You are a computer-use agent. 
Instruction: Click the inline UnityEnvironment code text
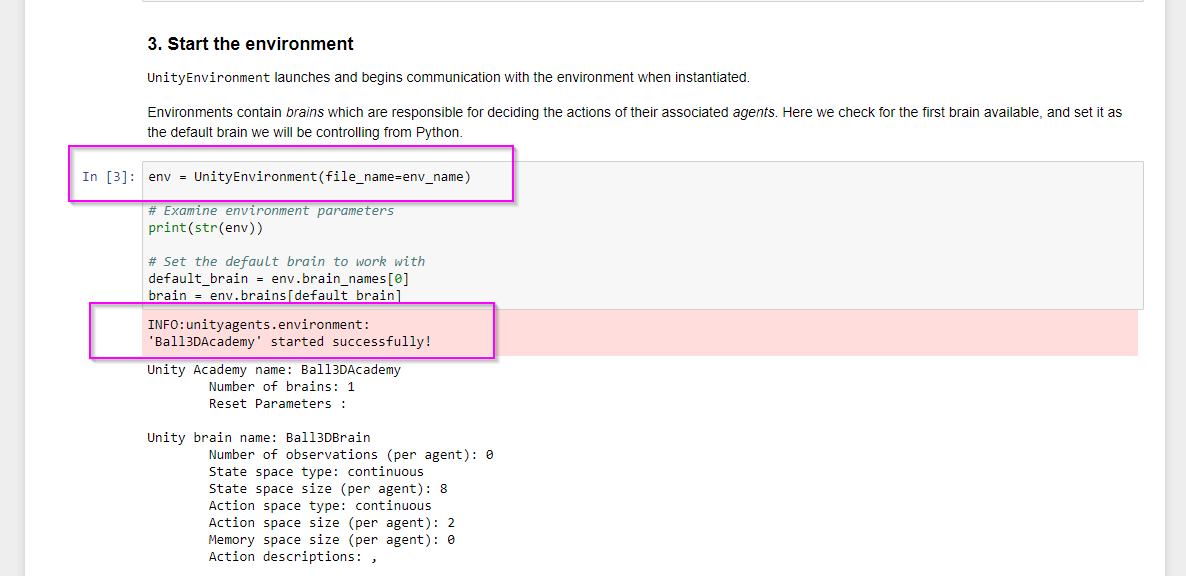[x=208, y=78]
